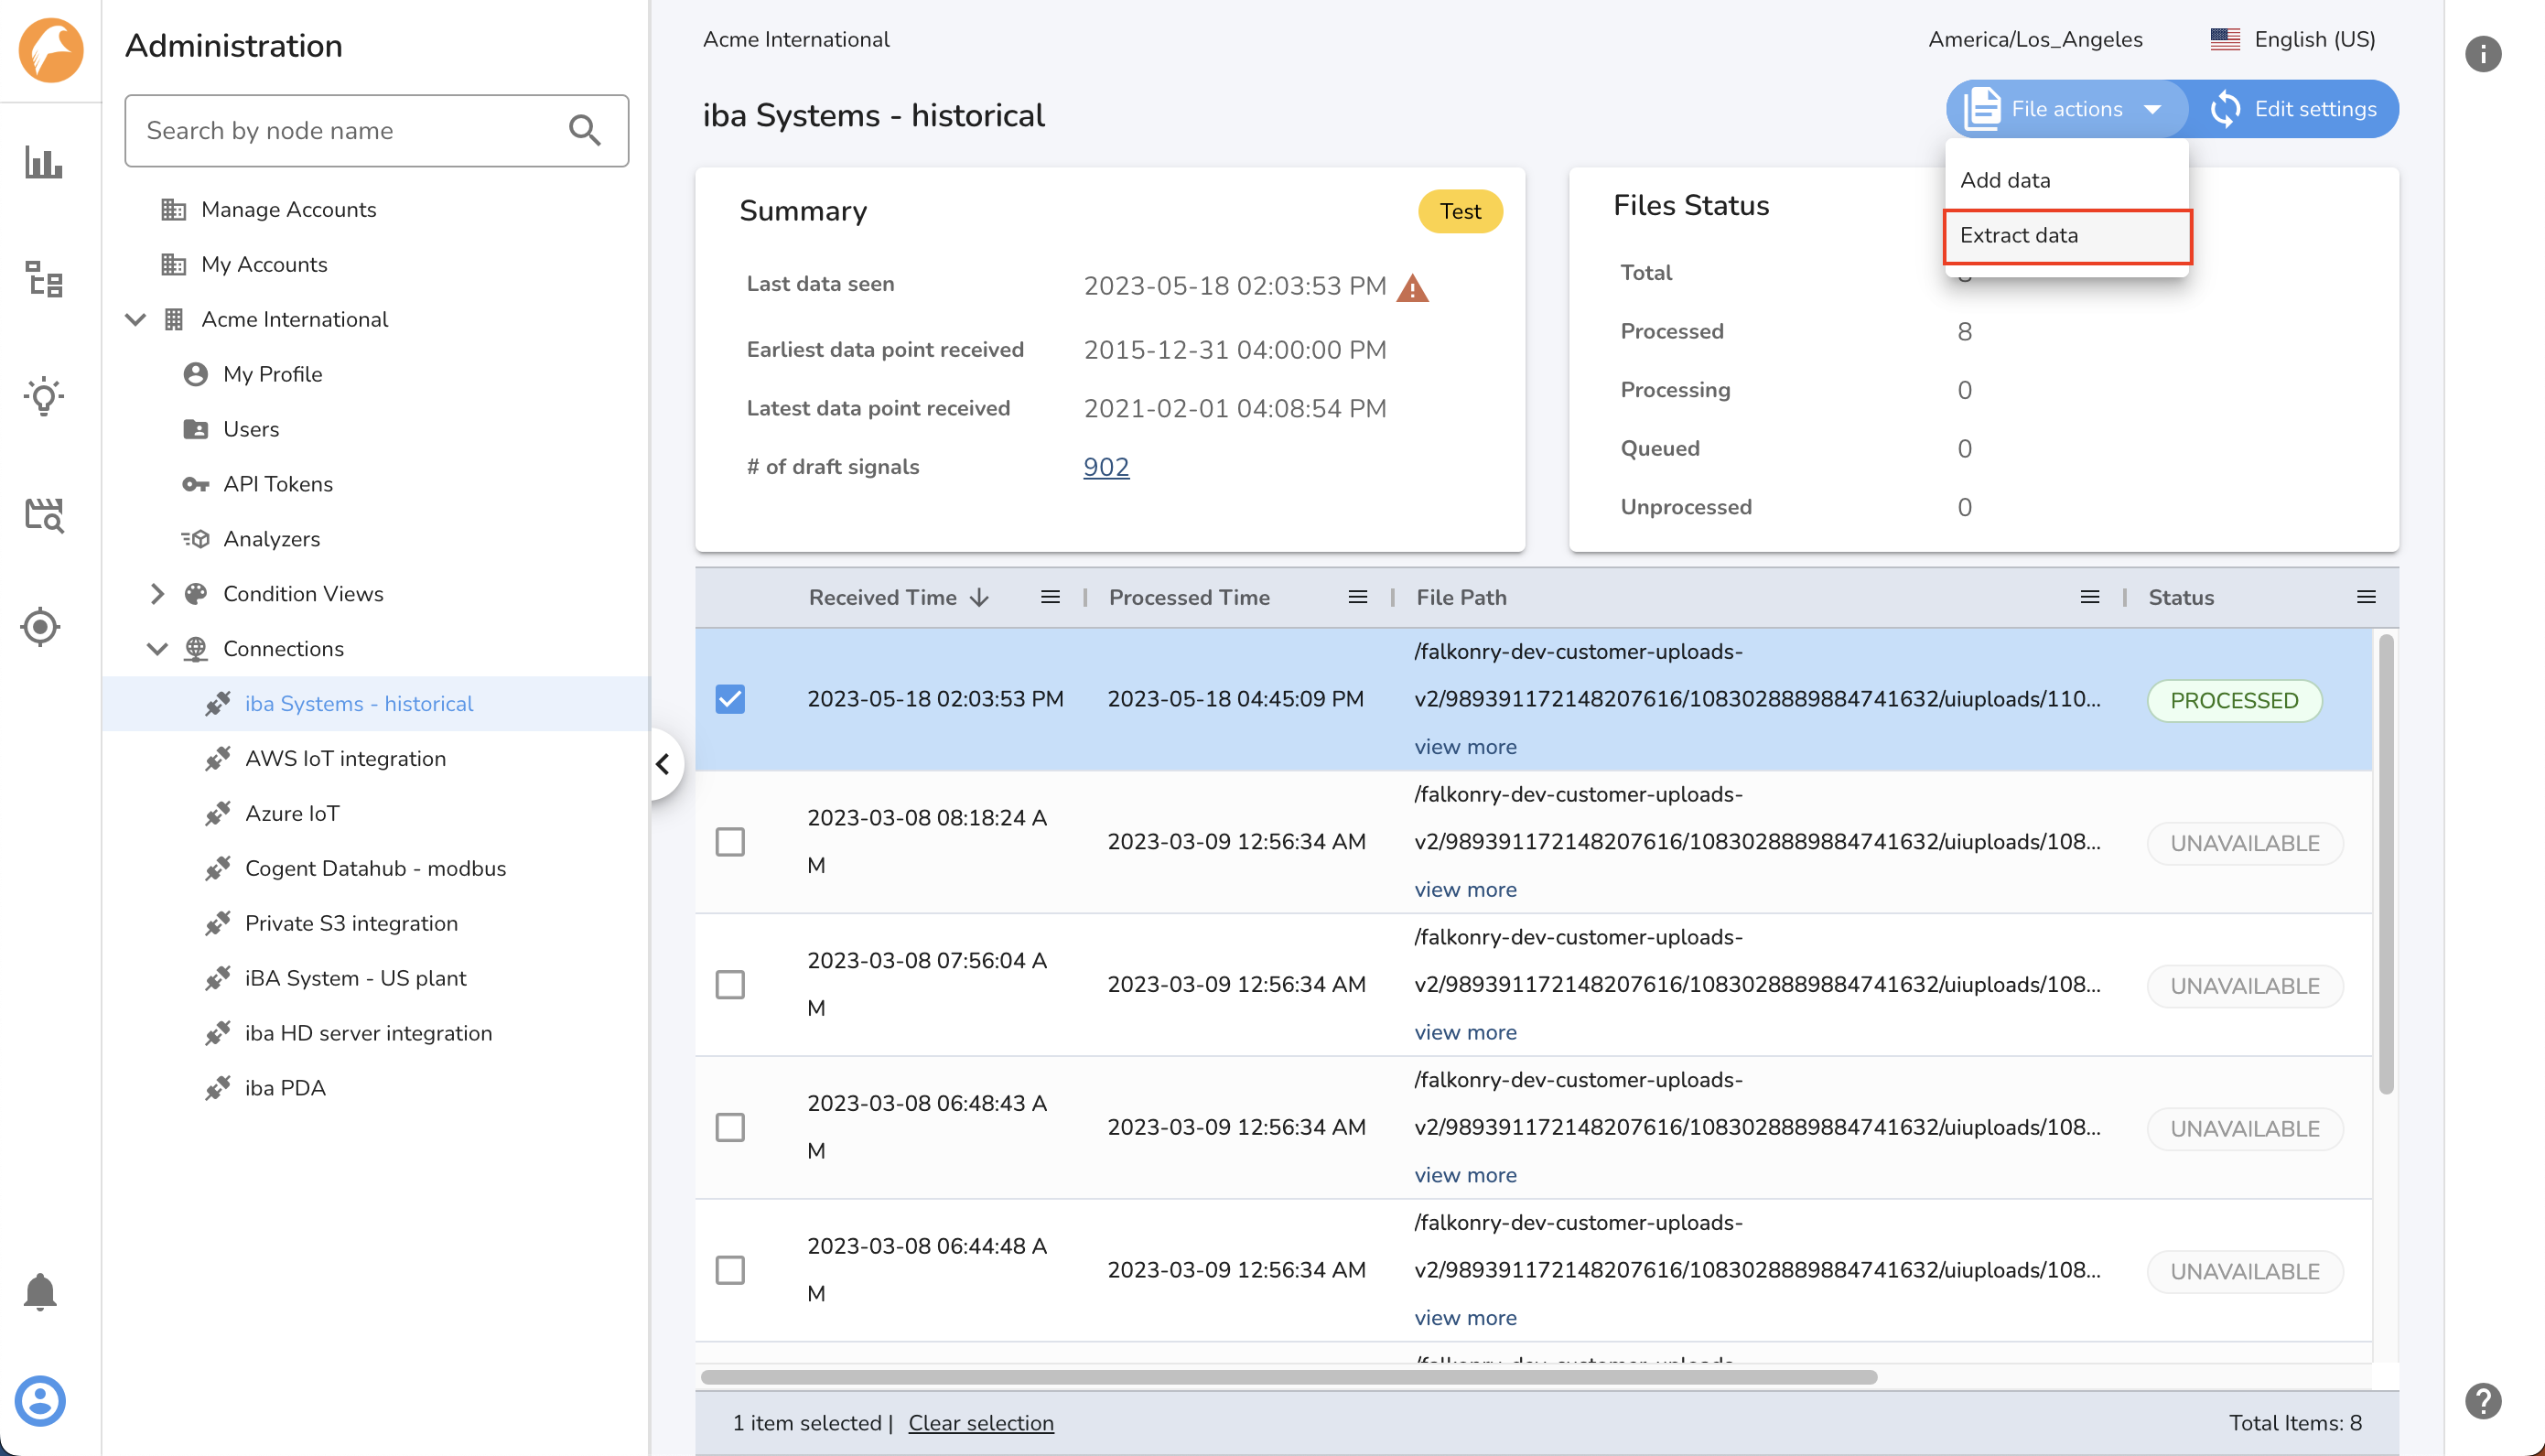Click the target crosshair sidebar icon
The height and width of the screenshot is (1456, 2545).
tap(40, 627)
